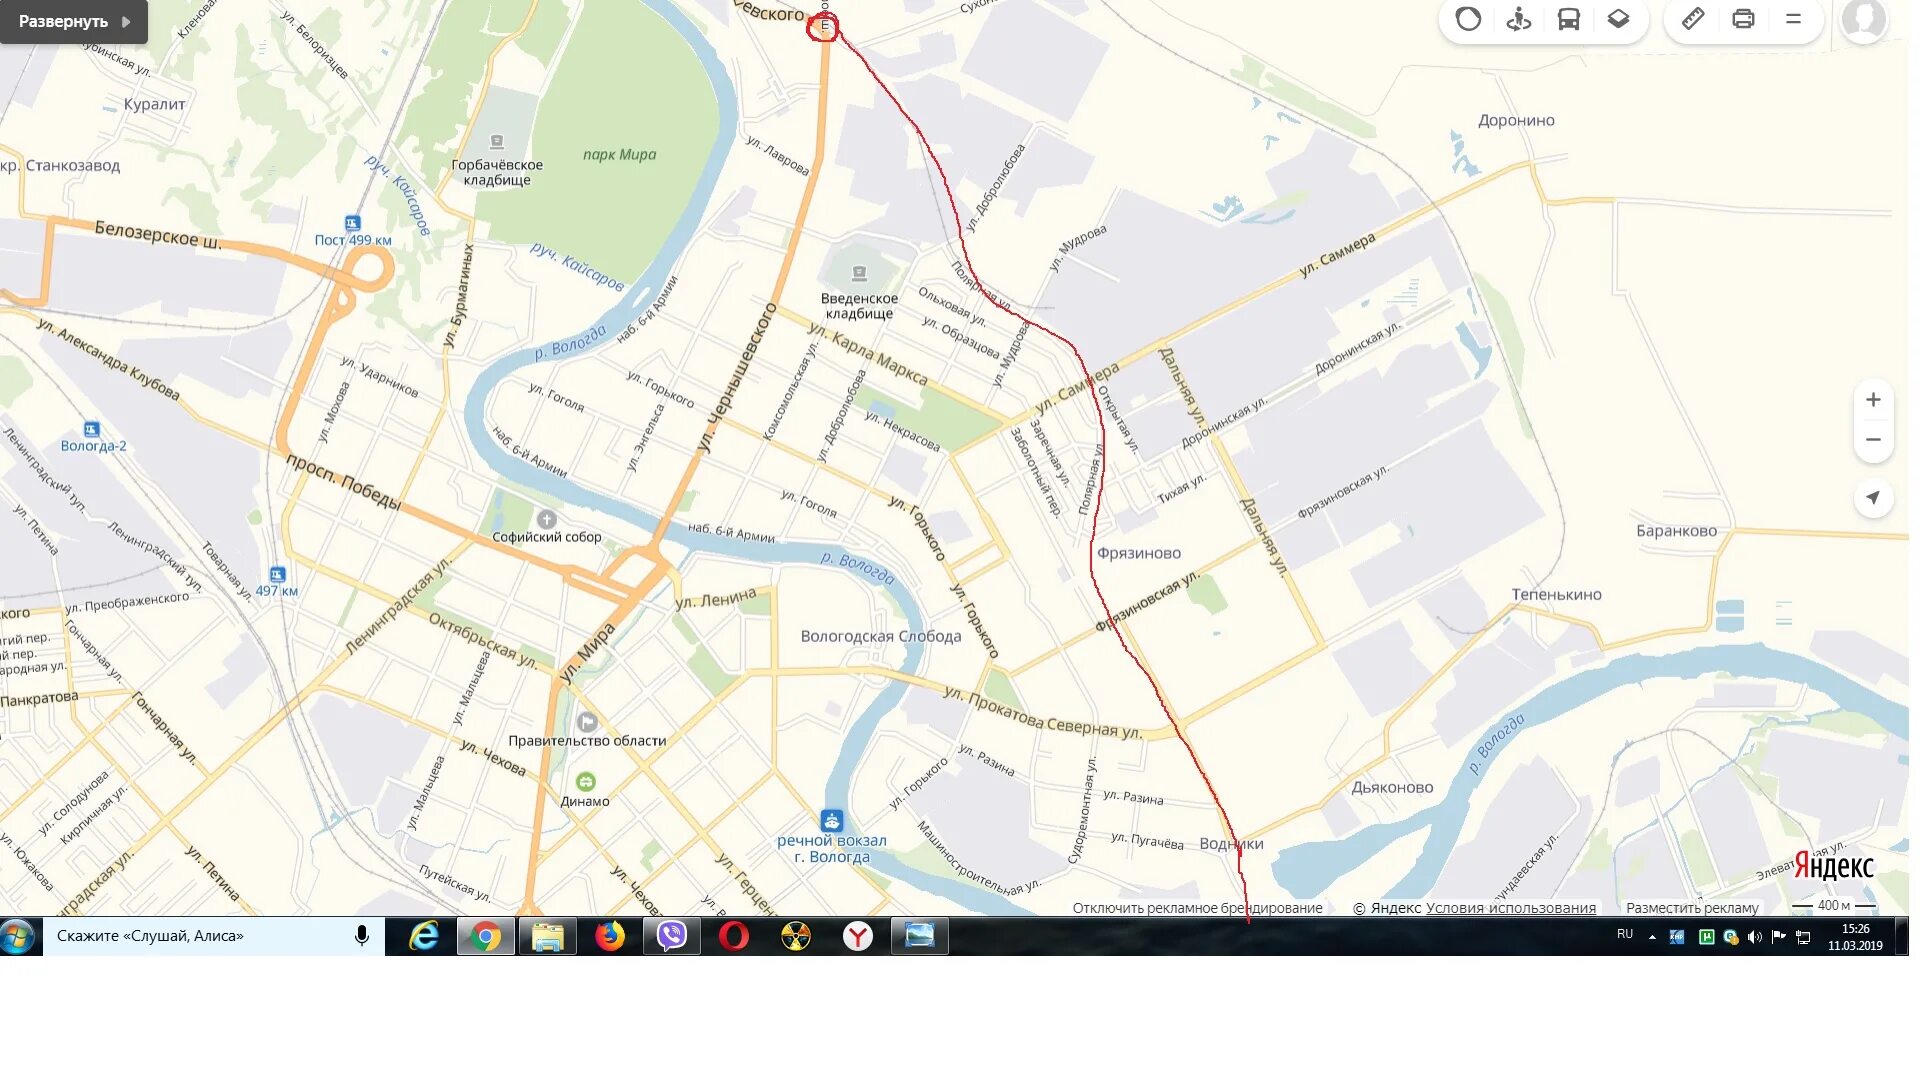Image resolution: width=1920 pixels, height=1080 pixels.
Task: Select Правительство области flag marker
Action: pyautogui.click(x=587, y=722)
